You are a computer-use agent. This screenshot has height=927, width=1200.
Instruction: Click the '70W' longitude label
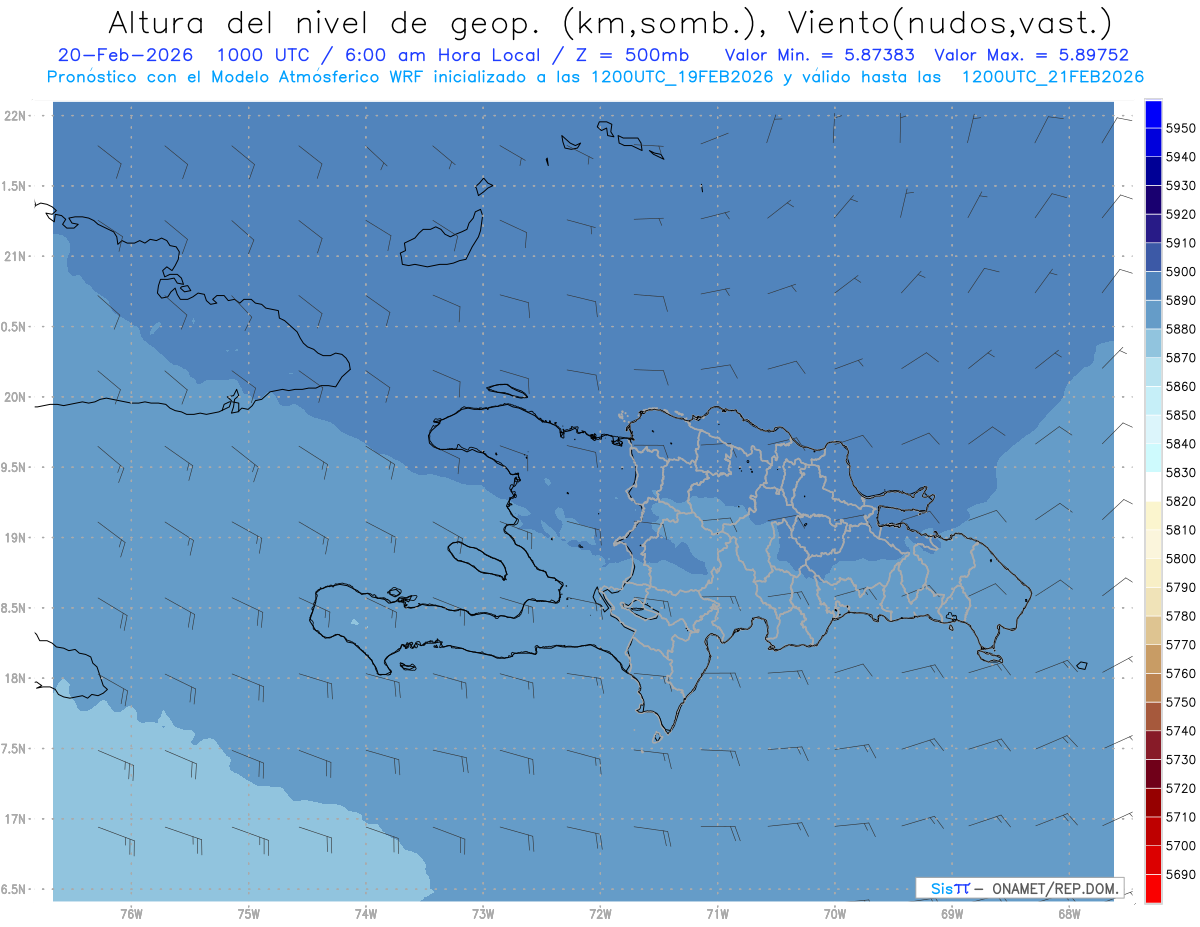(835, 914)
